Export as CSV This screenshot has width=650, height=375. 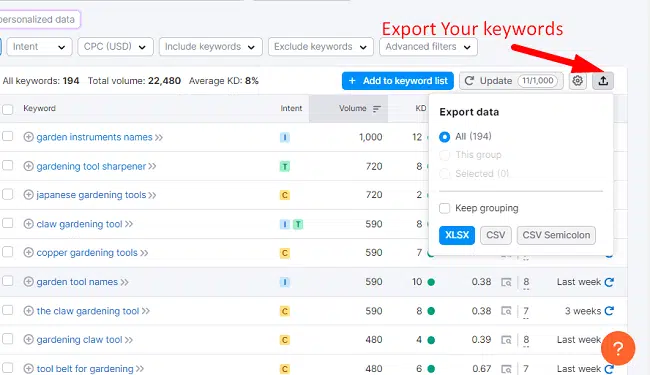(x=496, y=235)
